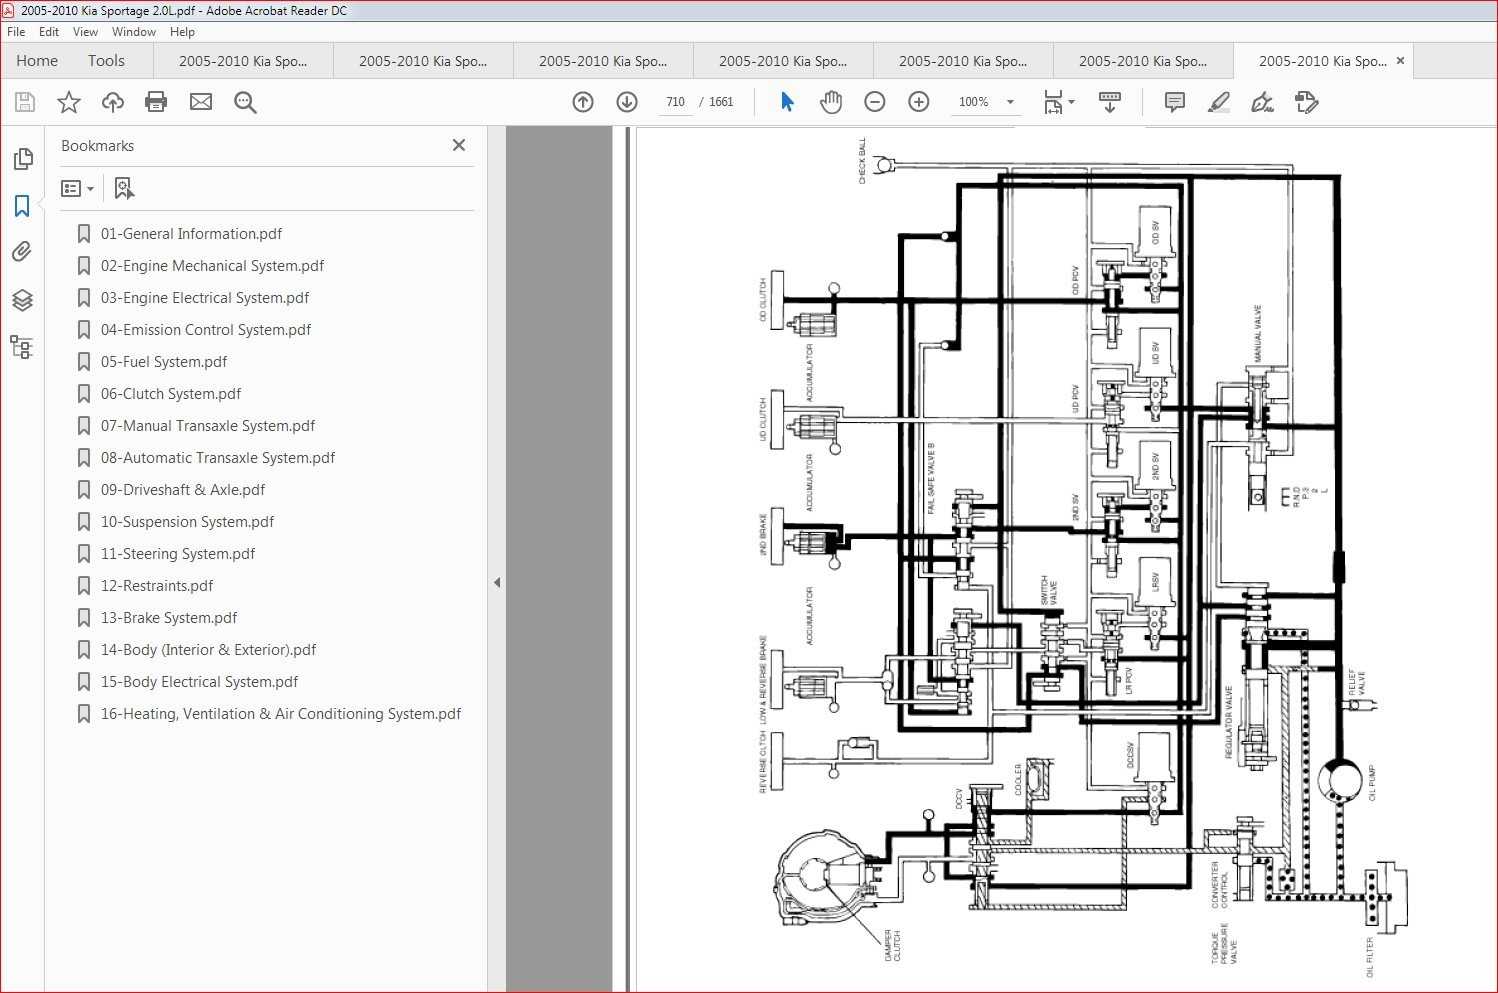Open bookmark 06-Clutch System.pdf
The image size is (1498, 993).
[171, 394]
